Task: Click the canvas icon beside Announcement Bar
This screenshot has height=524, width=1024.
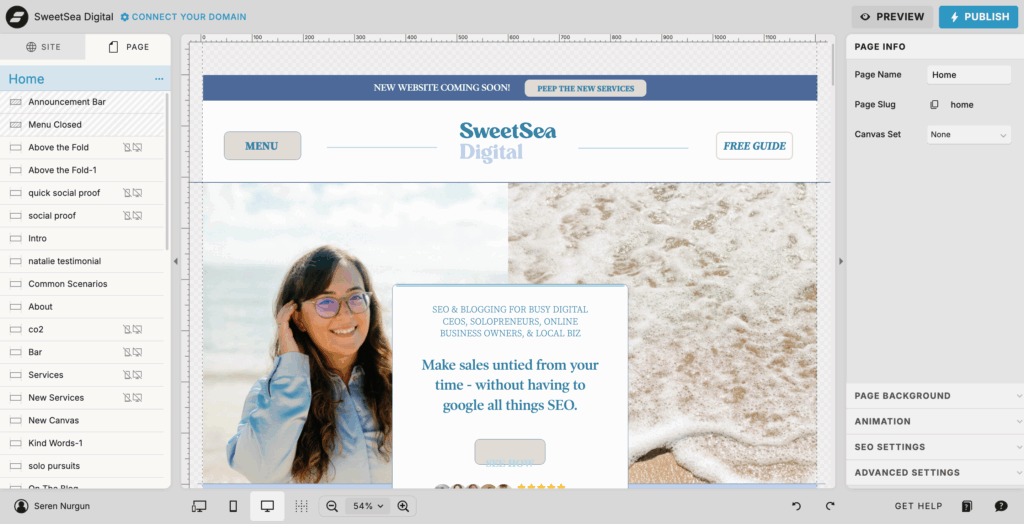Action: pos(16,102)
